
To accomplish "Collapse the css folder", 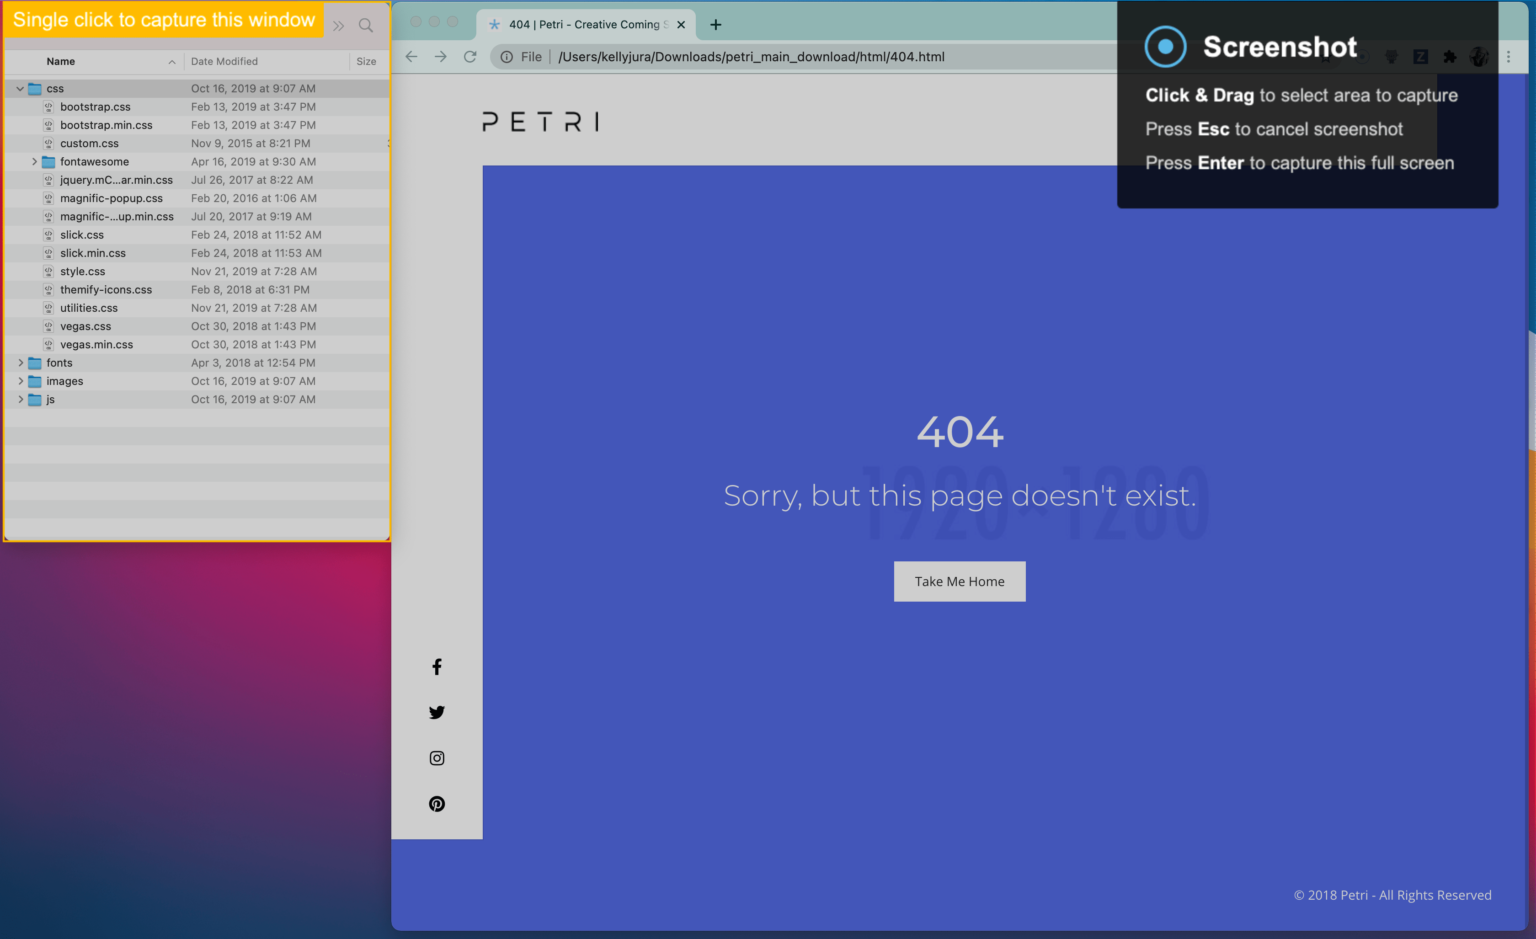I will (x=19, y=88).
